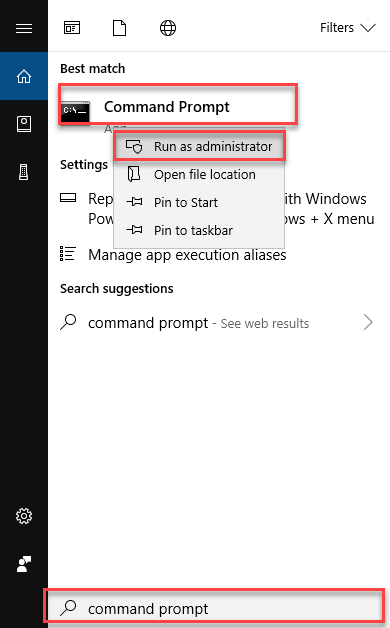Image resolution: width=390 pixels, height=628 pixels.
Task: Click the devices tower icon in the sidebar
Action: point(24,172)
